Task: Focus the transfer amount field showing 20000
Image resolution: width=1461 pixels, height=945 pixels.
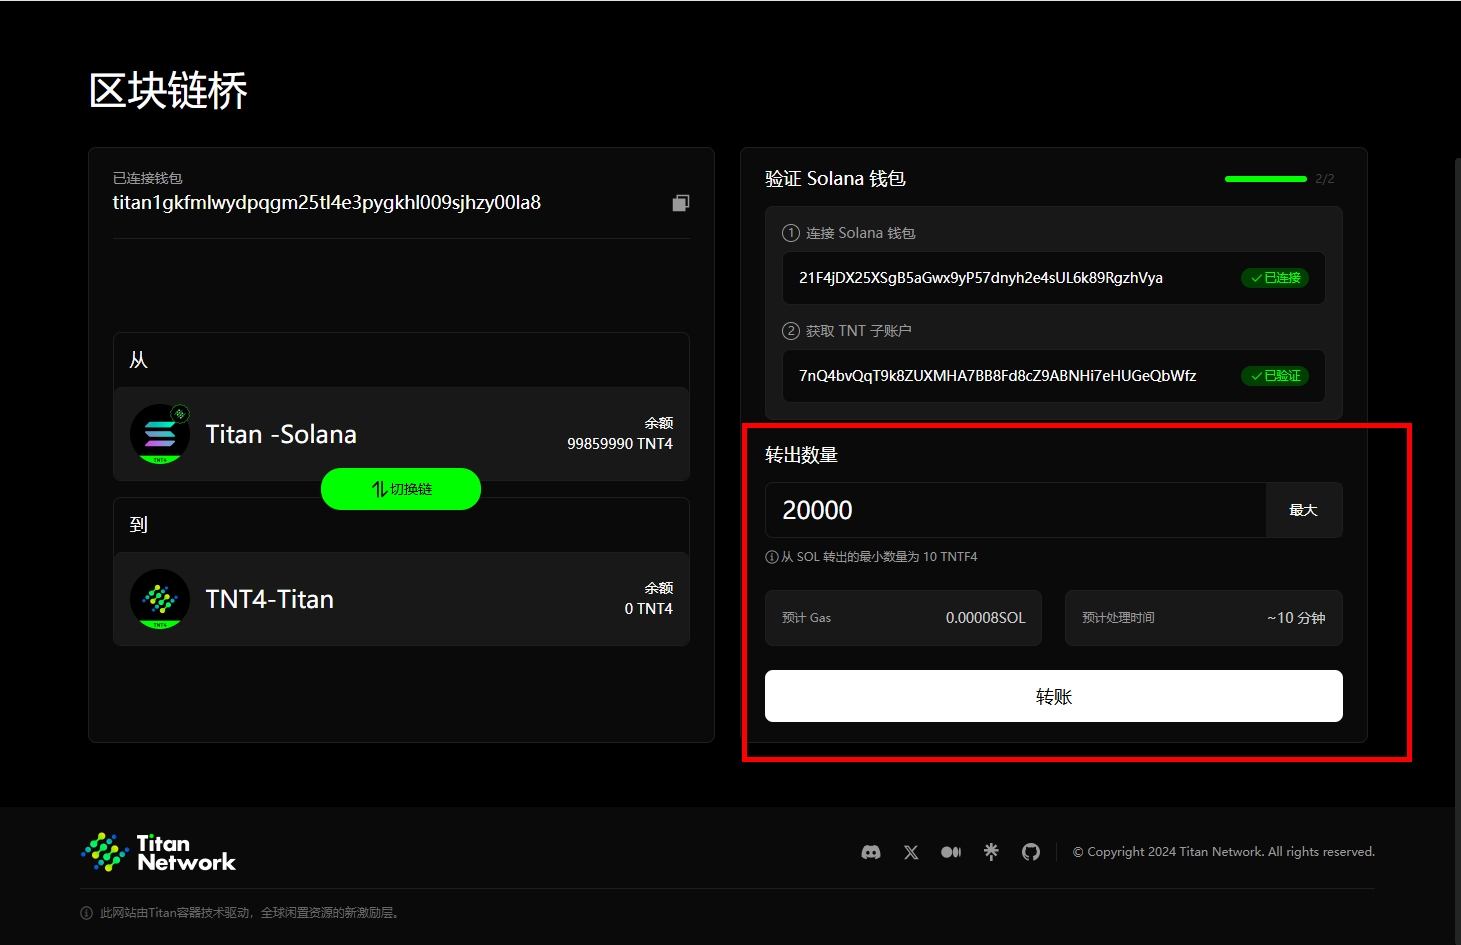Action: pos(1015,510)
